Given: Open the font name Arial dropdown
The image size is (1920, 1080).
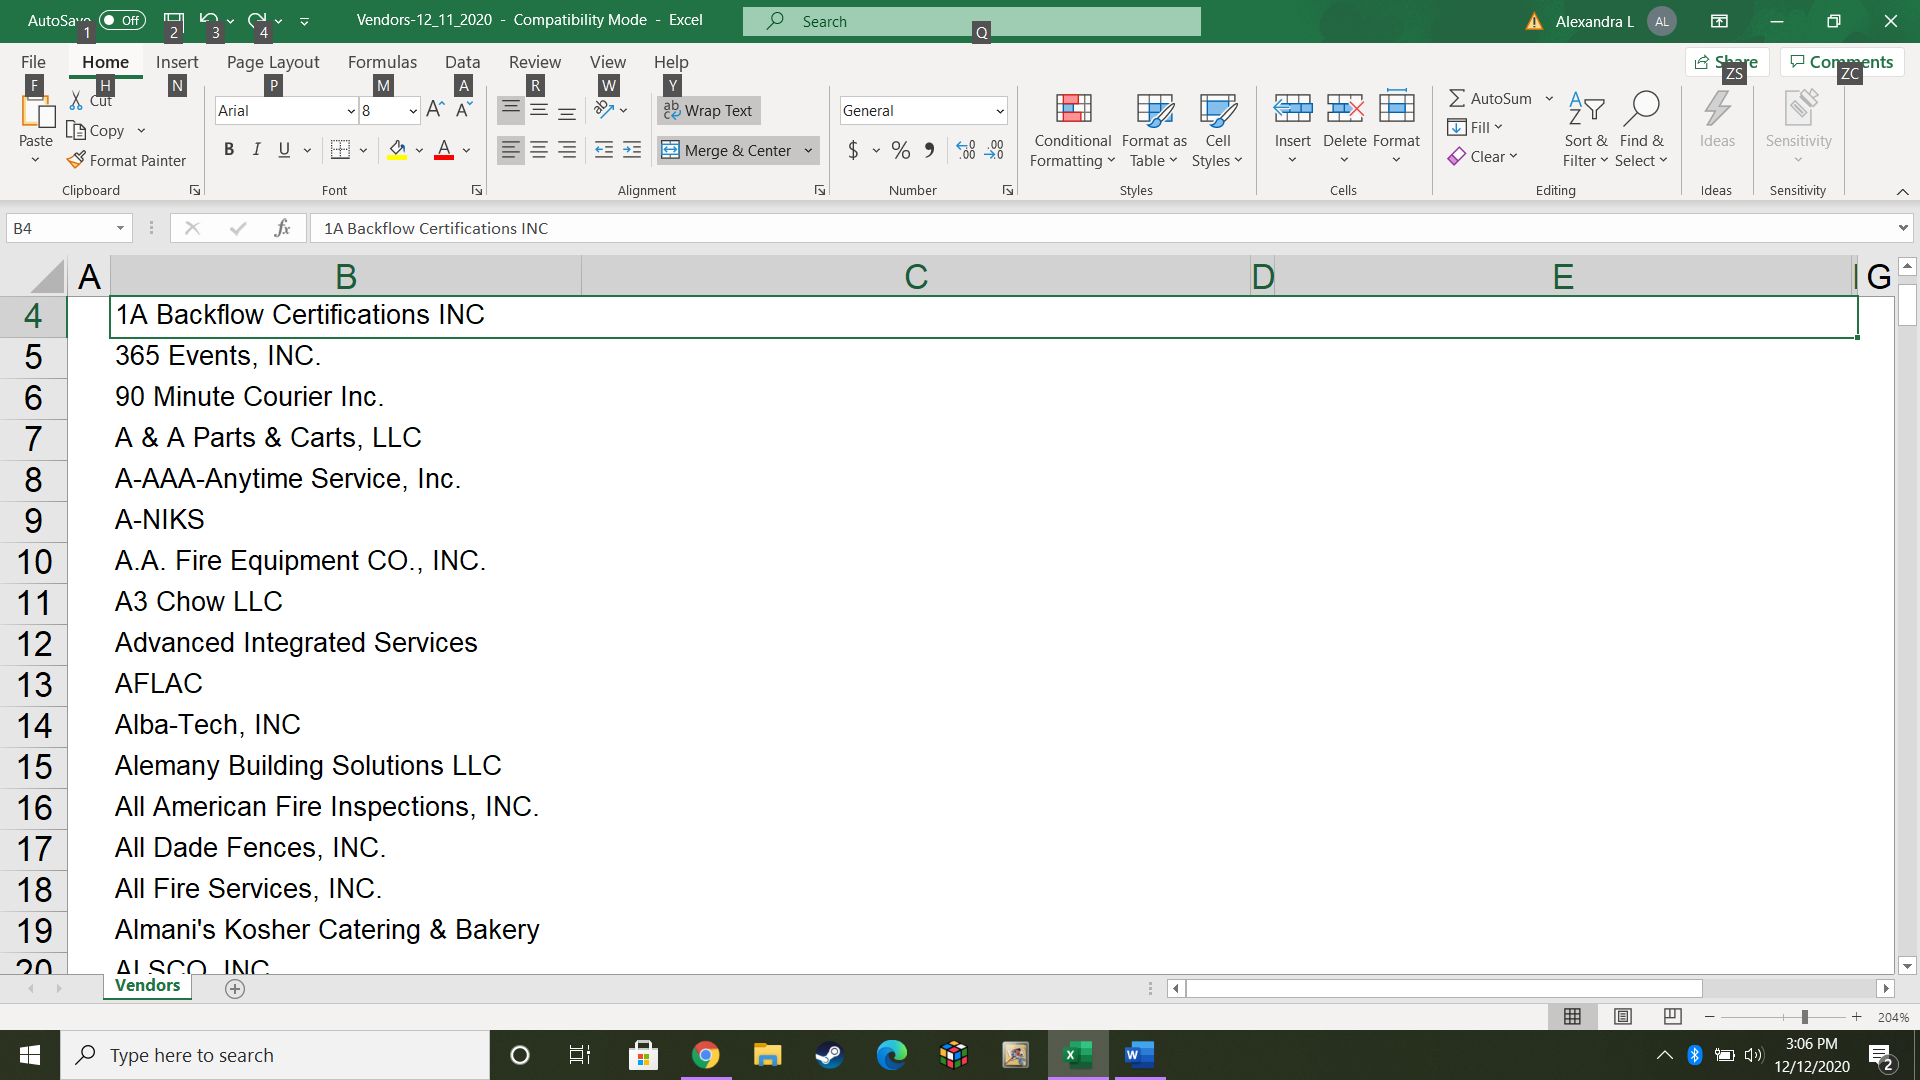Looking at the screenshot, I should pos(351,111).
